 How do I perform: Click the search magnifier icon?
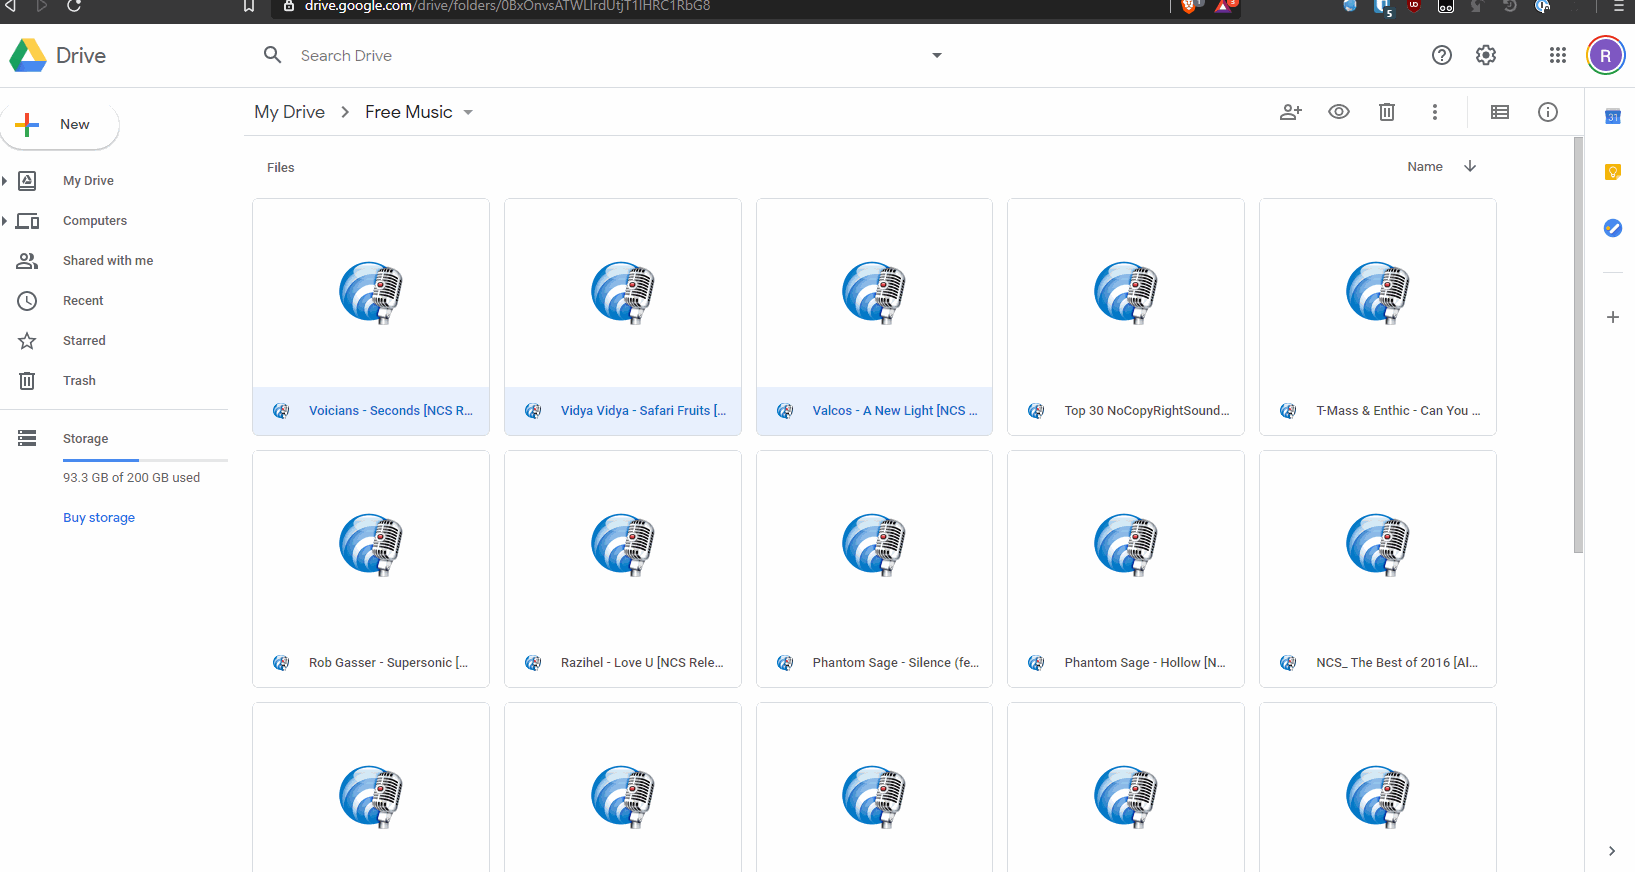tap(272, 55)
